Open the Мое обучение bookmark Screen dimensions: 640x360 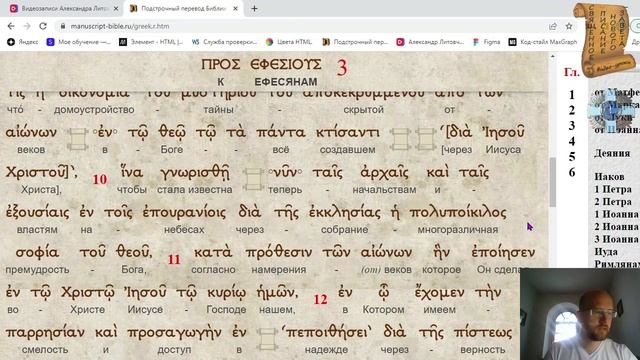pos(79,42)
